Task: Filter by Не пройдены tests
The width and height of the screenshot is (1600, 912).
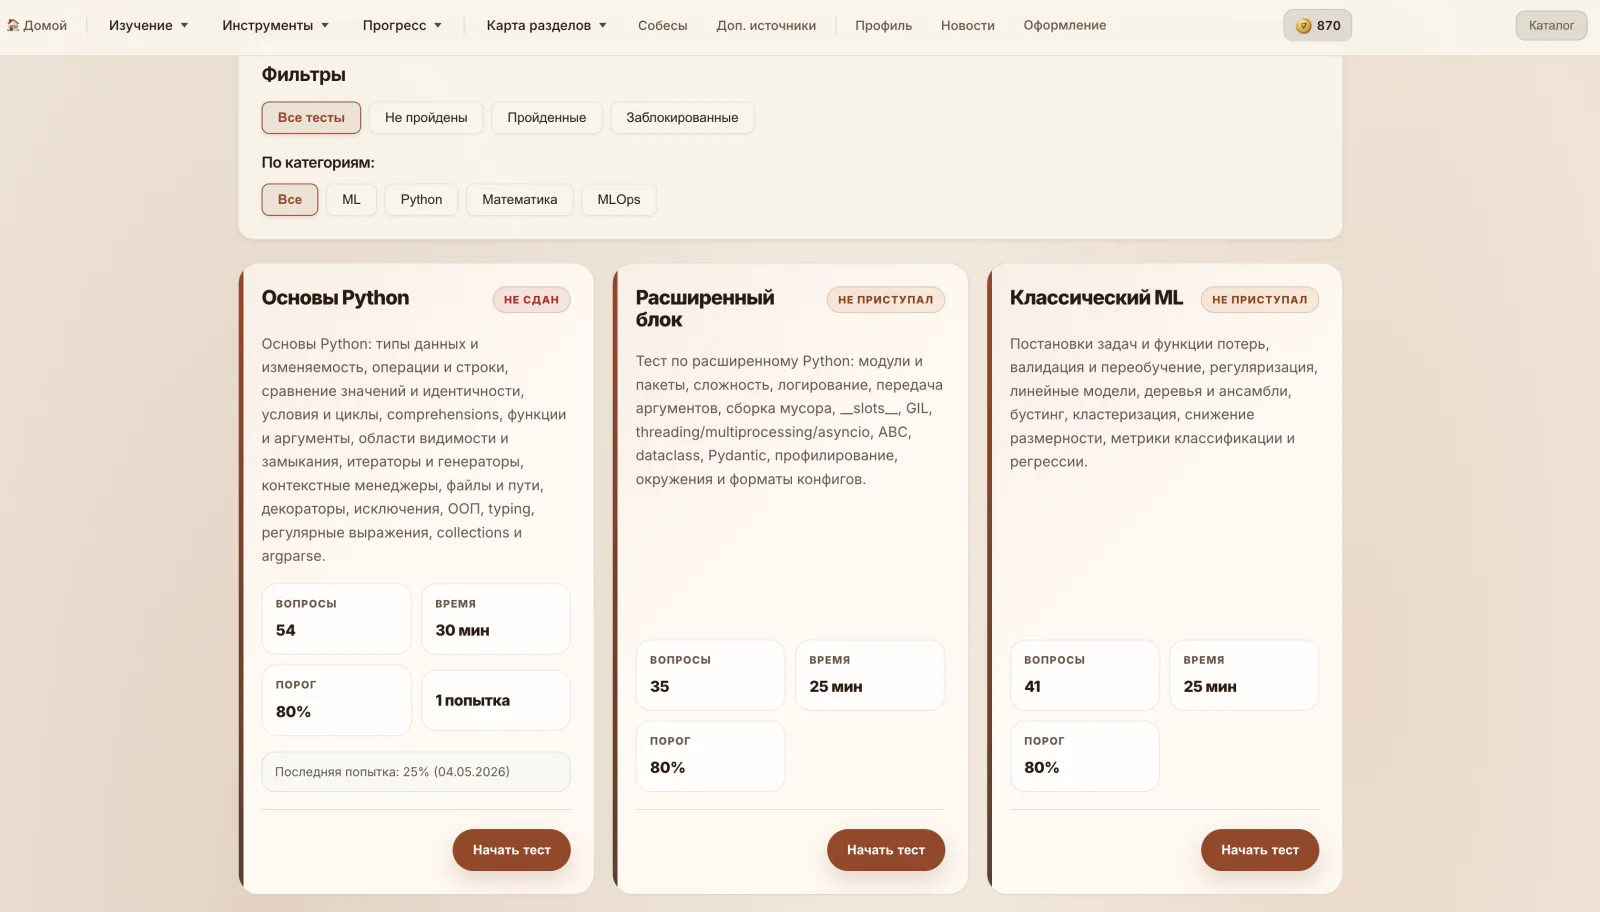Action: (426, 117)
